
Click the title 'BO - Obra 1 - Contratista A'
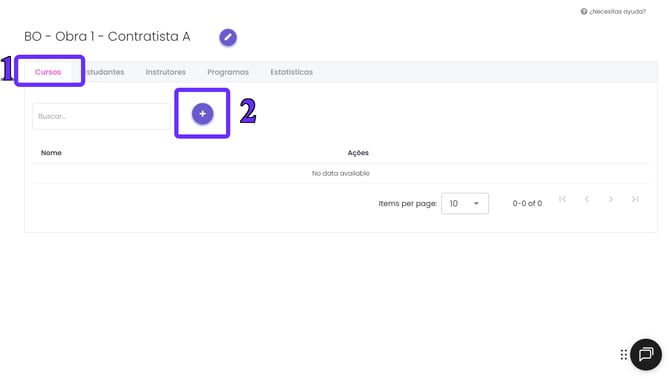point(107,37)
